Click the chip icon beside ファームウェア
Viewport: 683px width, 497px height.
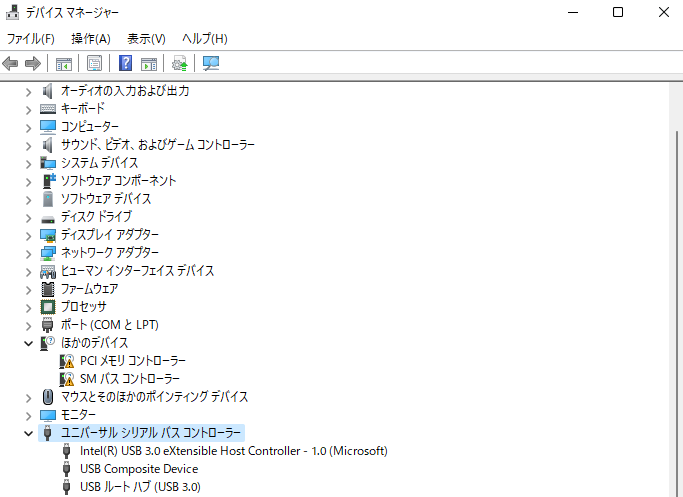click(x=47, y=289)
